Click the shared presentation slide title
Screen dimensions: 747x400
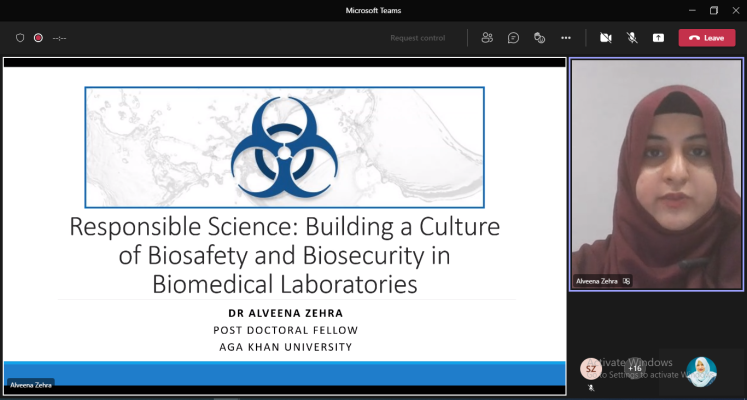click(x=284, y=254)
